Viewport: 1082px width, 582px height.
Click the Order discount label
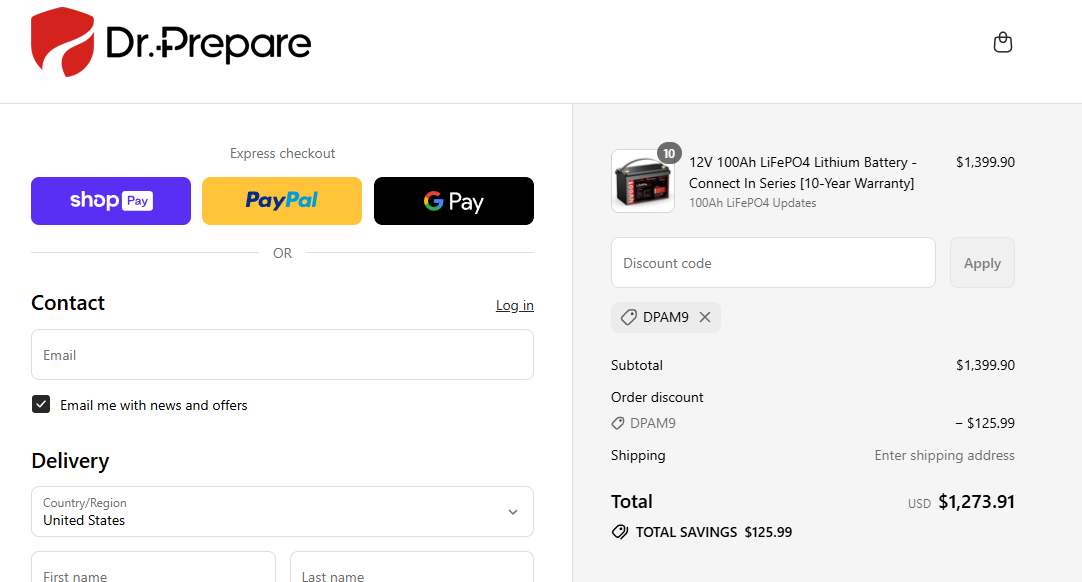pos(657,398)
